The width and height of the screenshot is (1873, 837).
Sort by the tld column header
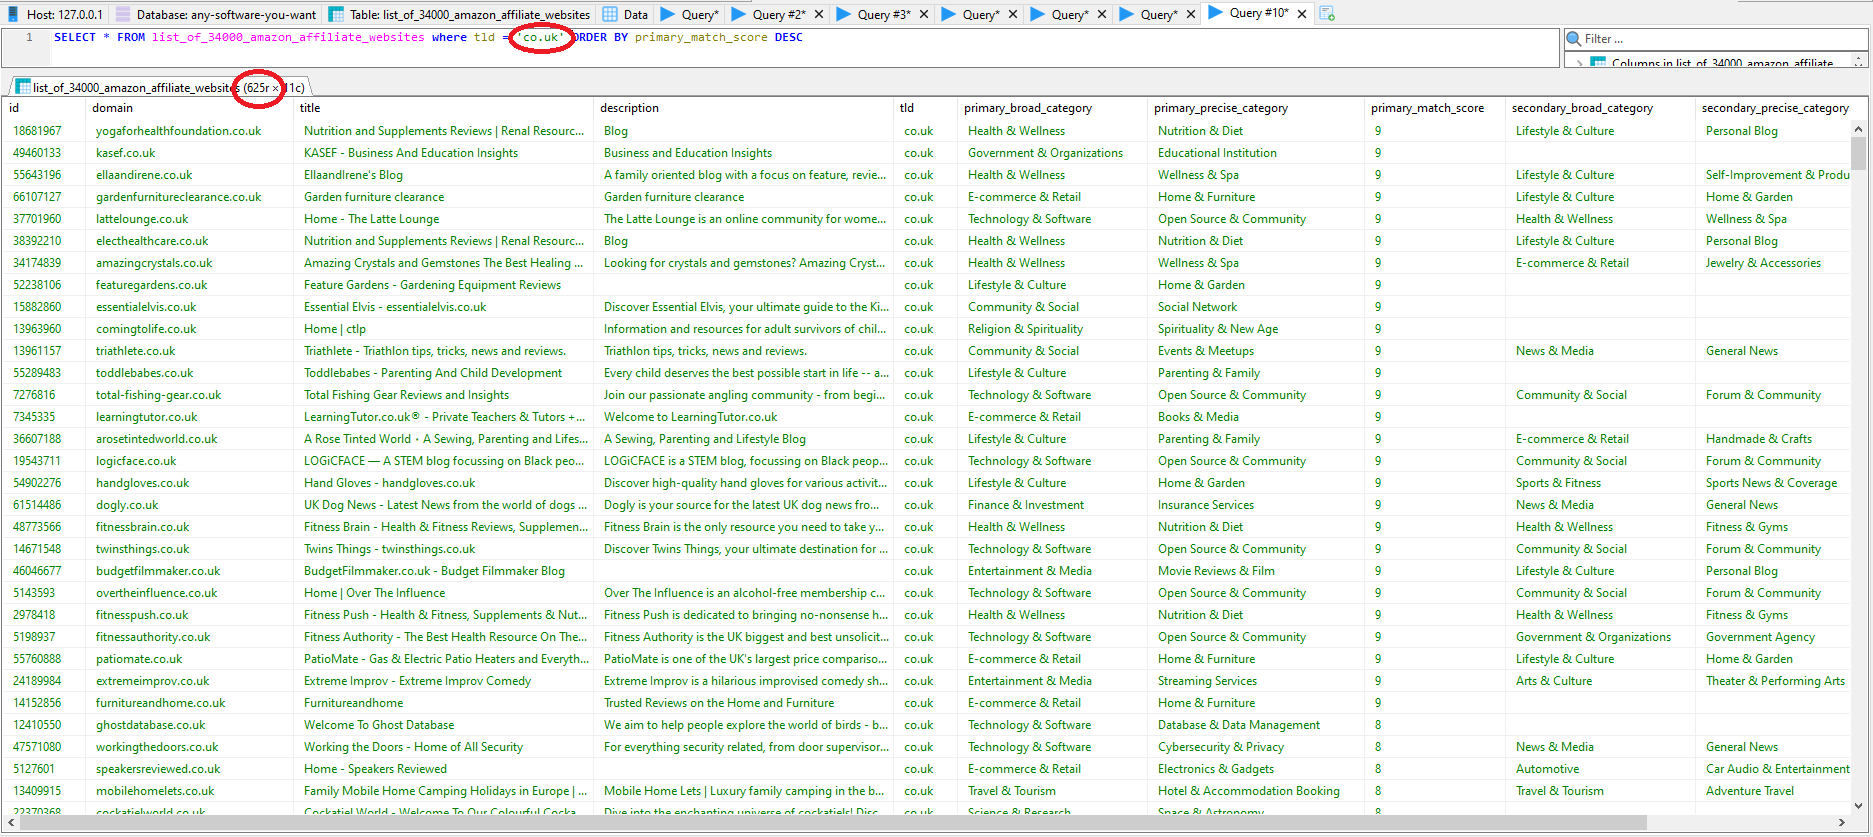coord(927,108)
